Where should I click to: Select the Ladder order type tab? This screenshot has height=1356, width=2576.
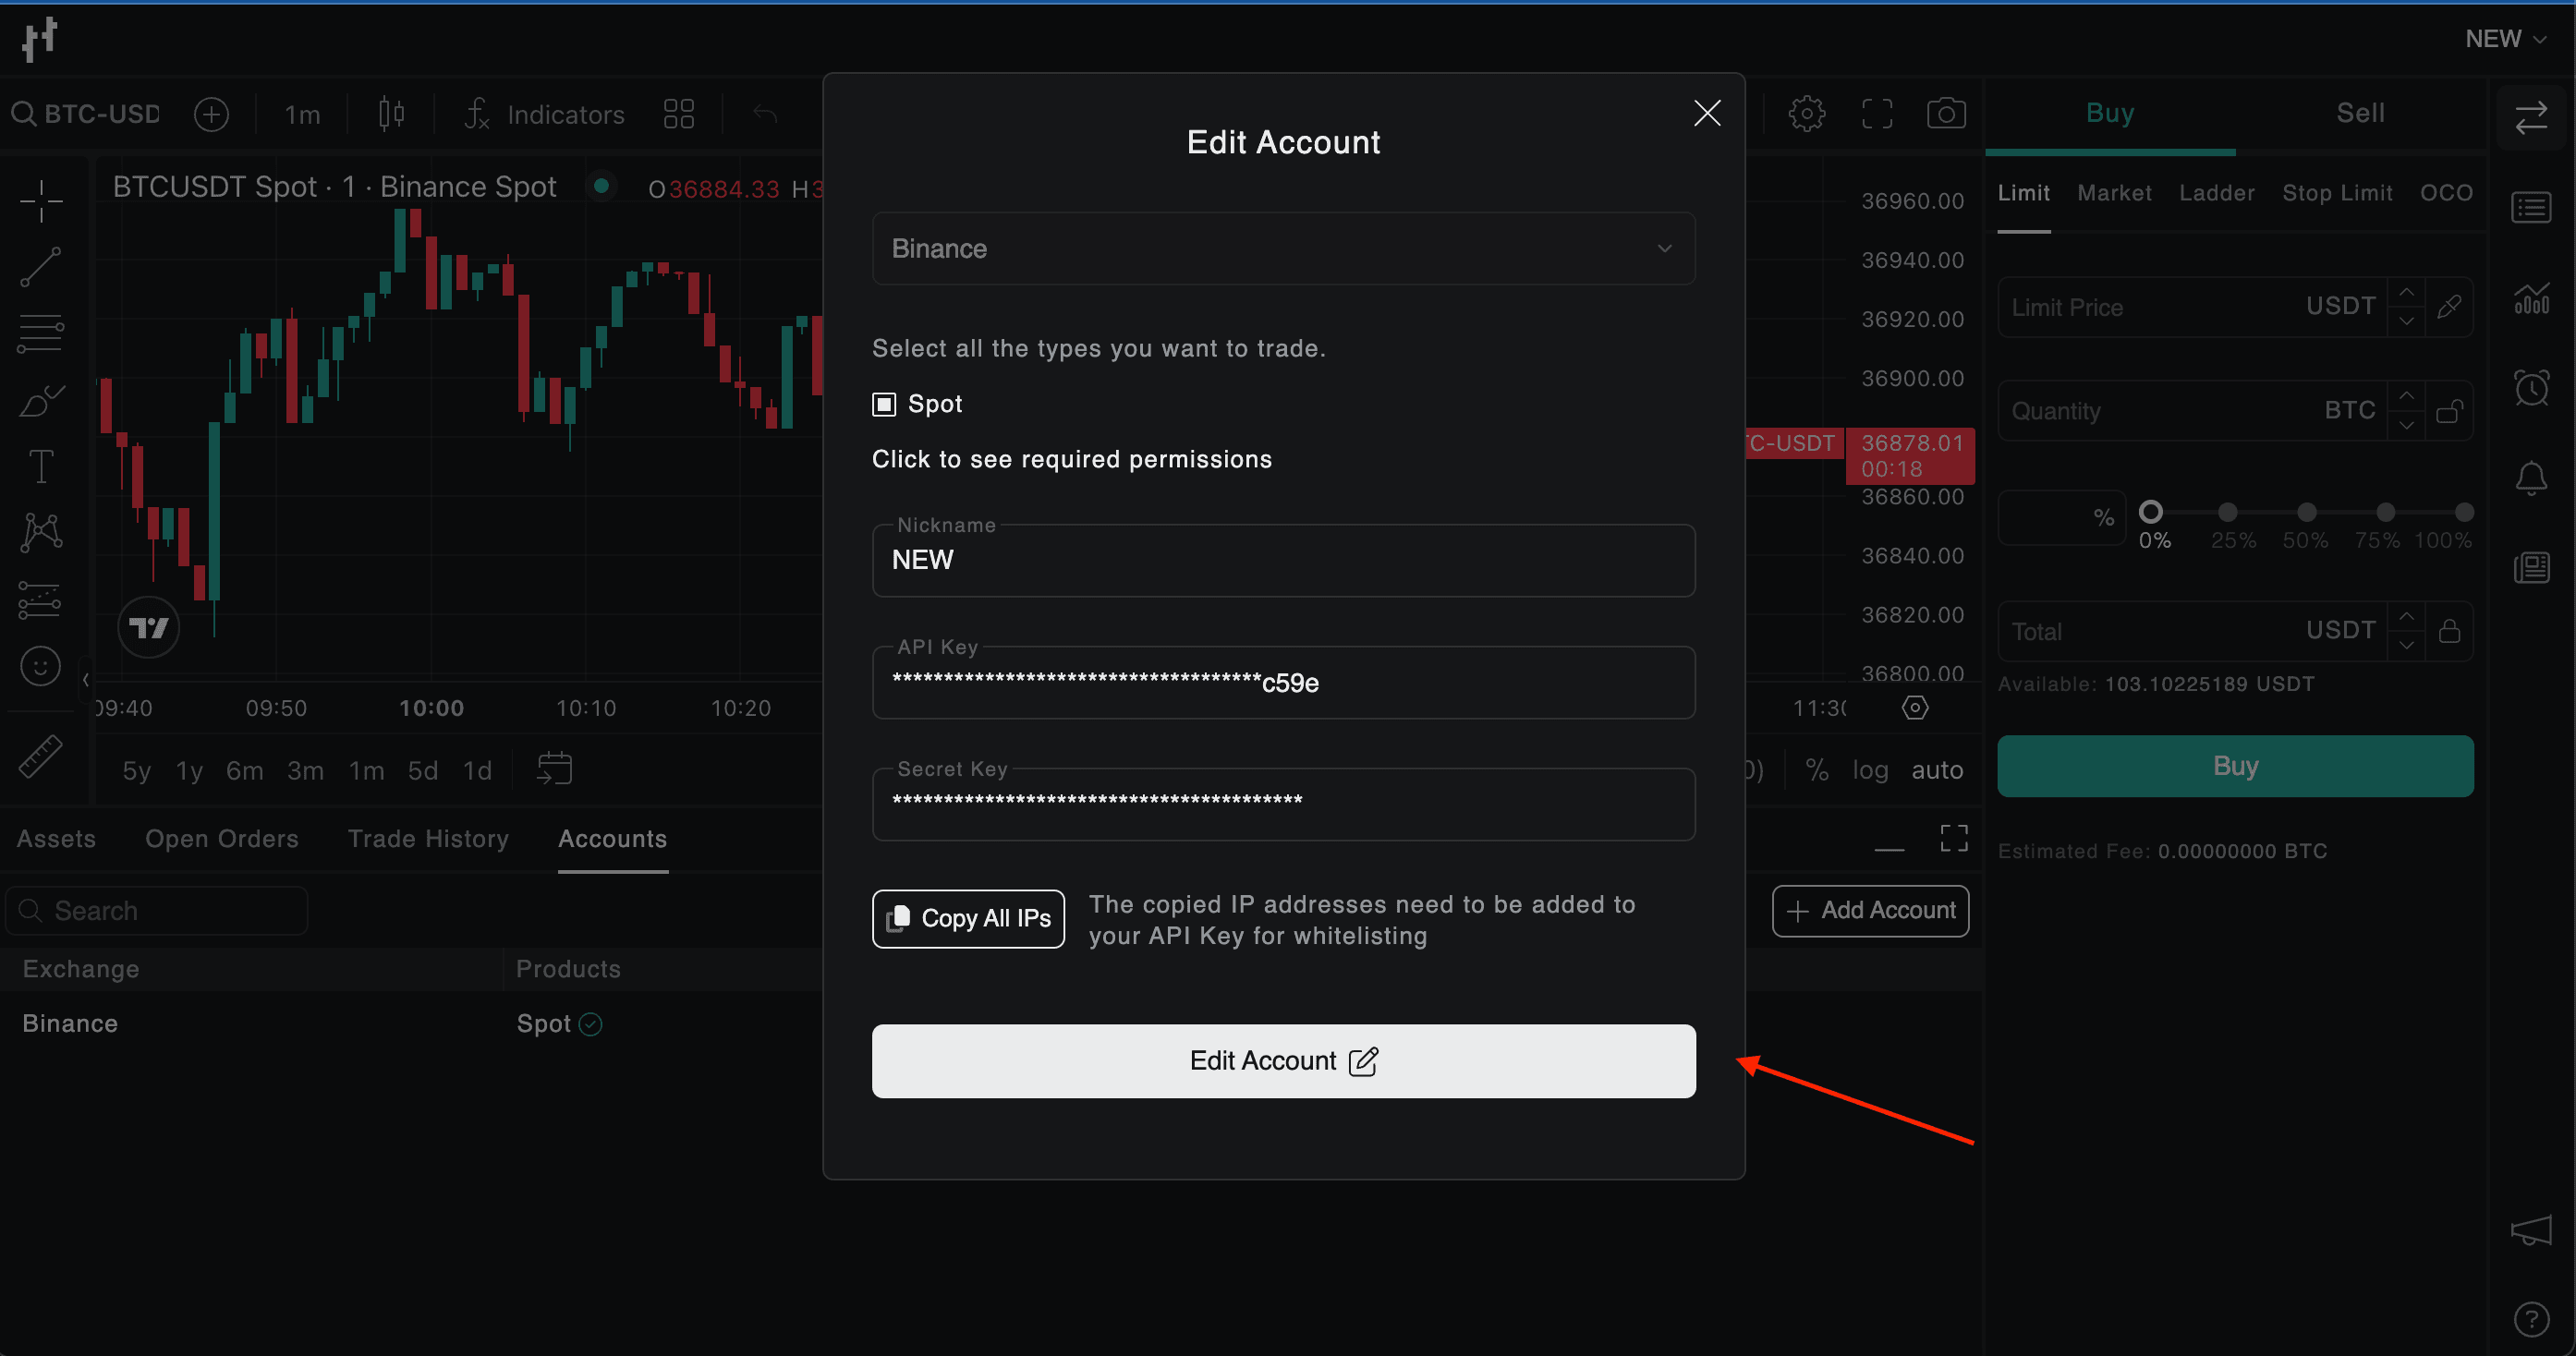pos(2217,193)
